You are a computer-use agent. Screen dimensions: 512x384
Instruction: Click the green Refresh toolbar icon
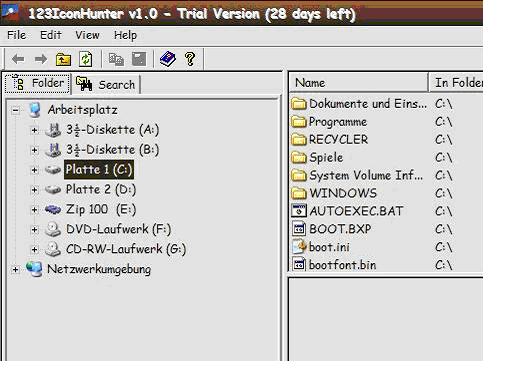[85, 59]
